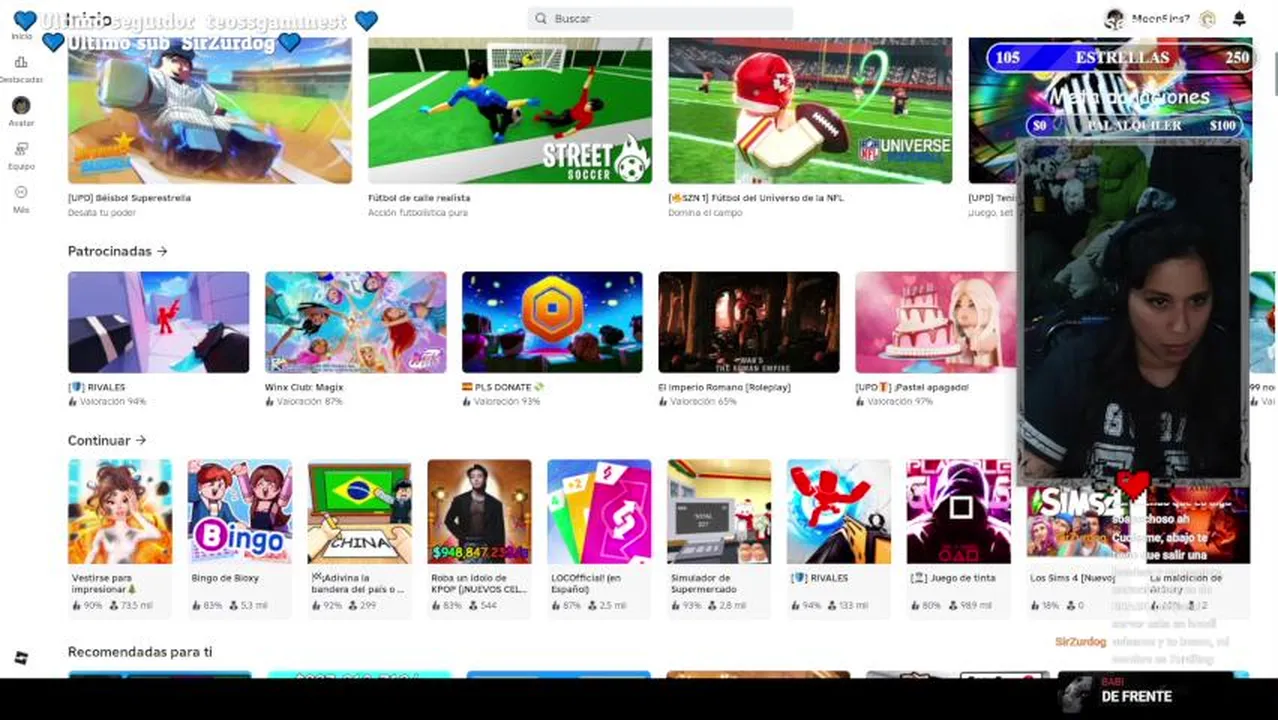The height and width of the screenshot is (720, 1278).
Task: Open Bingo de Bloxy game icon
Action: pyautogui.click(x=240, y=512)
